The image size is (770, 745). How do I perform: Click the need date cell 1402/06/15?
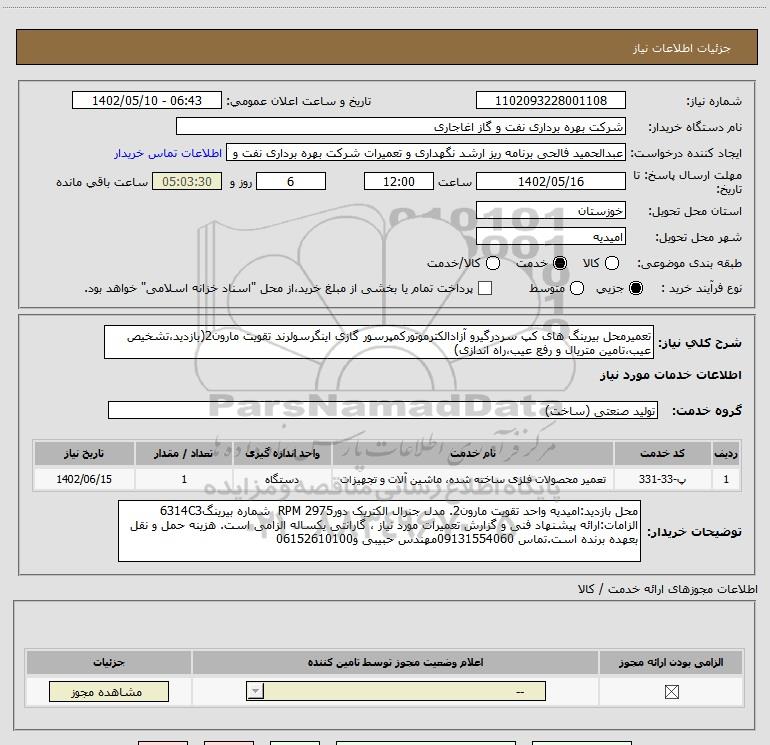coord(84,479)
